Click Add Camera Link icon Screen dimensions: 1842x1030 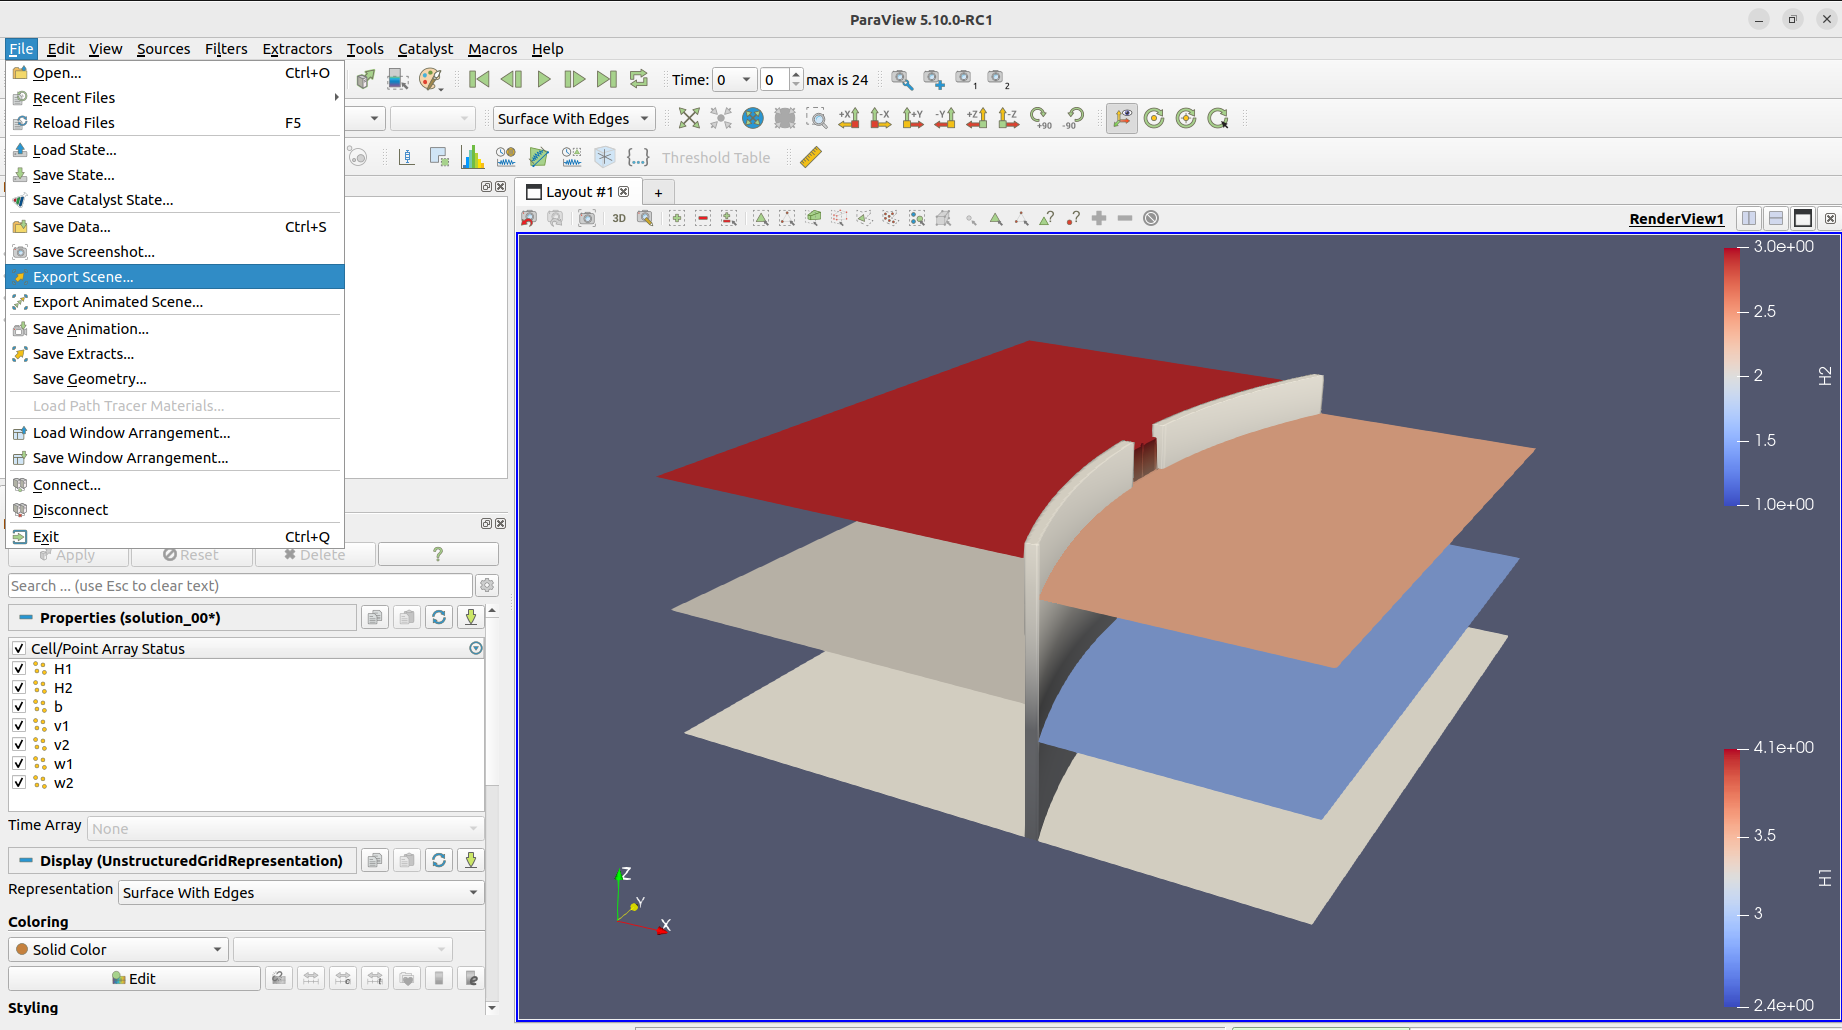933,79
